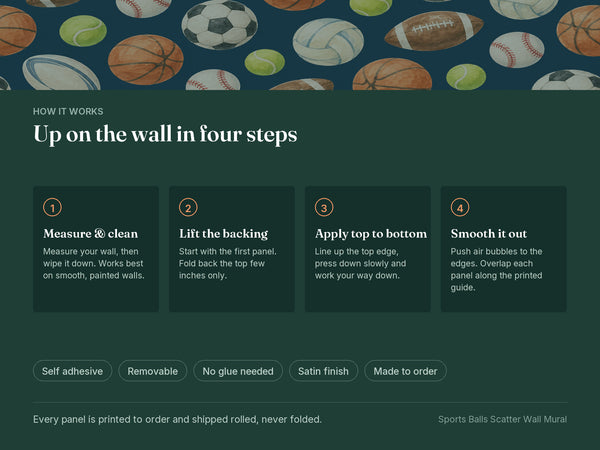Select the Made to order tag
The image size is (600, 450).
[x=405, y=371]
